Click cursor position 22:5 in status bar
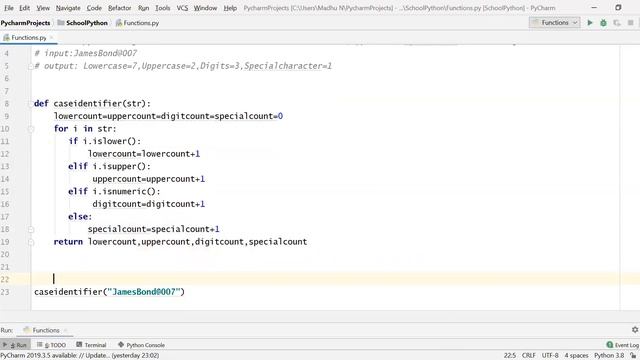The image size is (640, 360). pyautogui.click(x=510, y=356)
